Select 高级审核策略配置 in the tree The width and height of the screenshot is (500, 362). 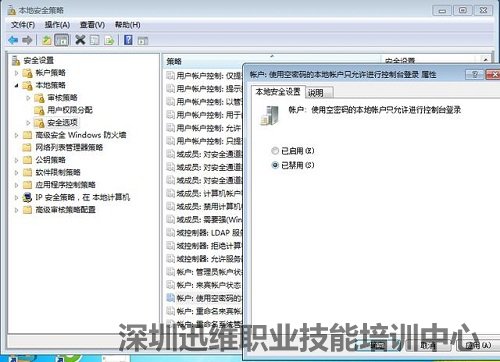(x=65, y=210)
